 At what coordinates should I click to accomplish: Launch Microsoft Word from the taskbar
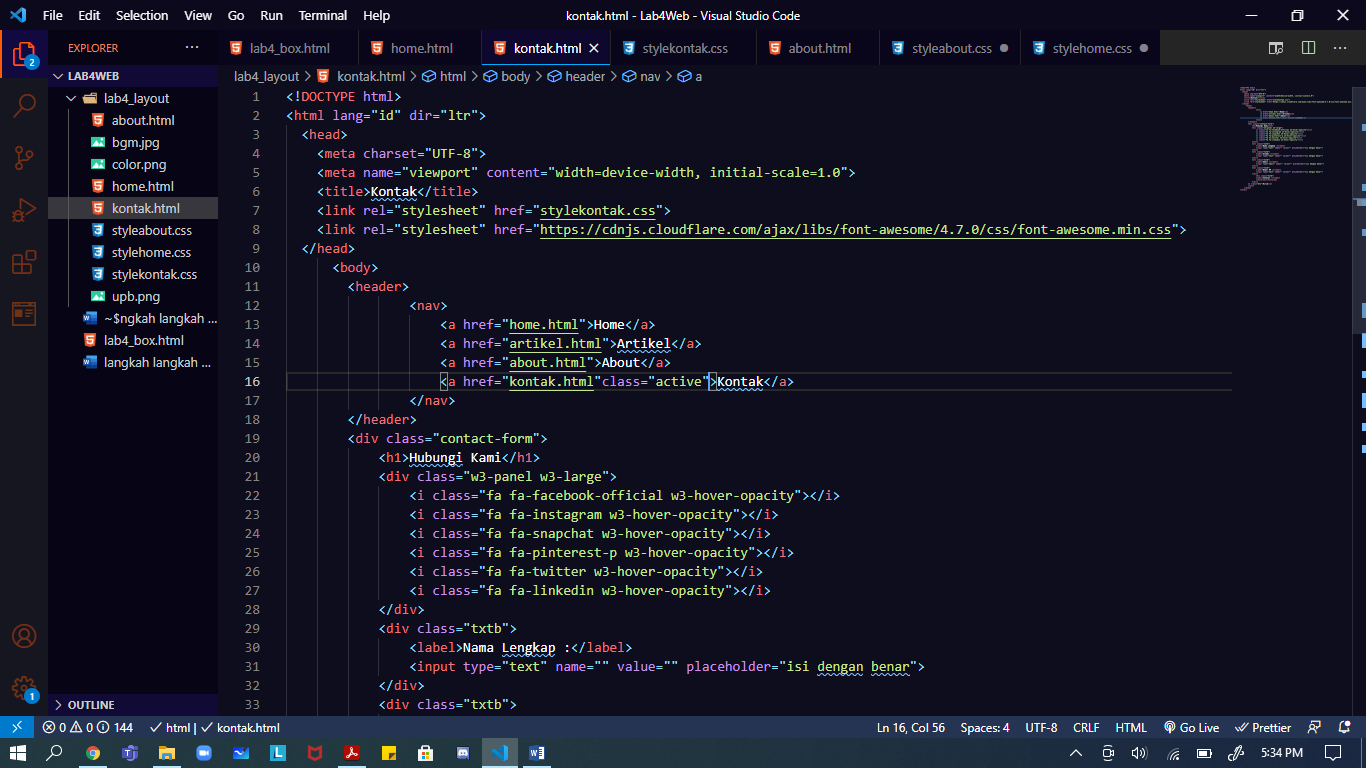click(537, 752)
